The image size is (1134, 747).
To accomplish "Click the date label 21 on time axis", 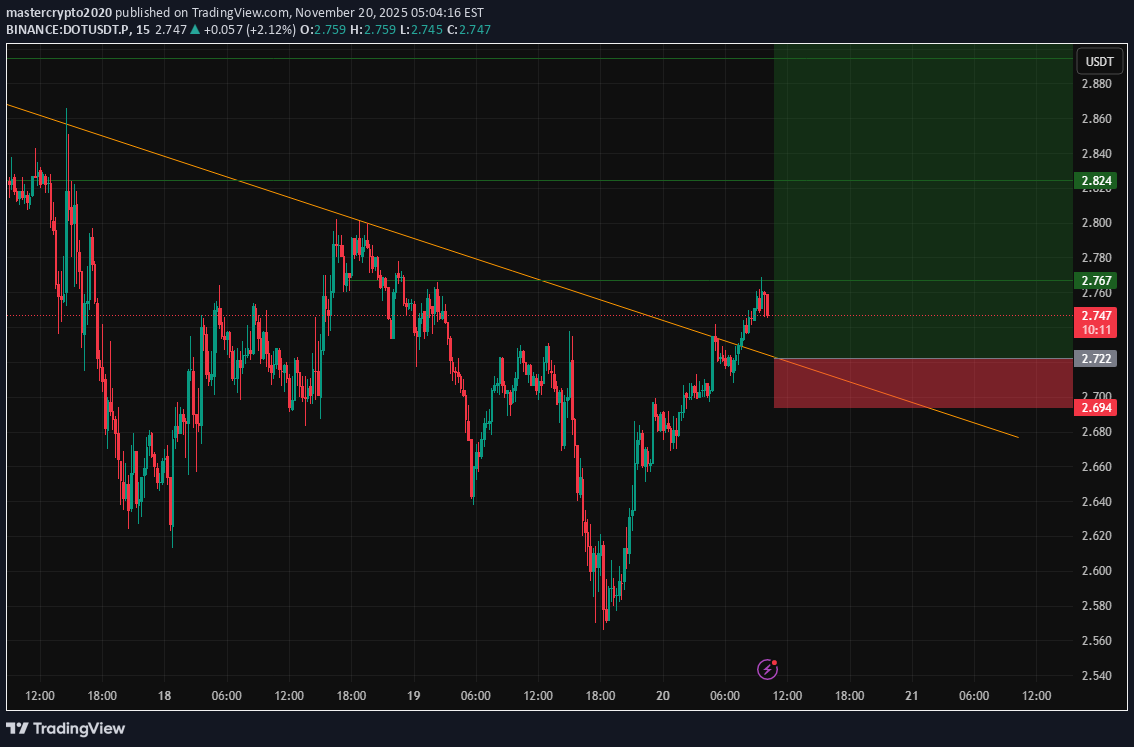I will pyautogui.click(x=911, y=696).
